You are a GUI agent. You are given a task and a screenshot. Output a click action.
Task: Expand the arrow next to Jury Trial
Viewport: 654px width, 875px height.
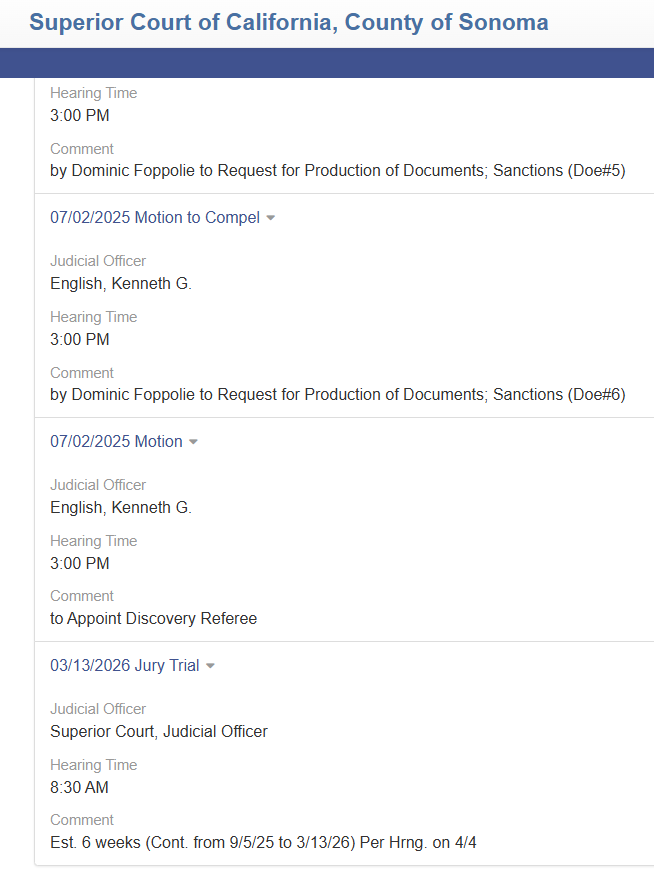click(210, 666)
